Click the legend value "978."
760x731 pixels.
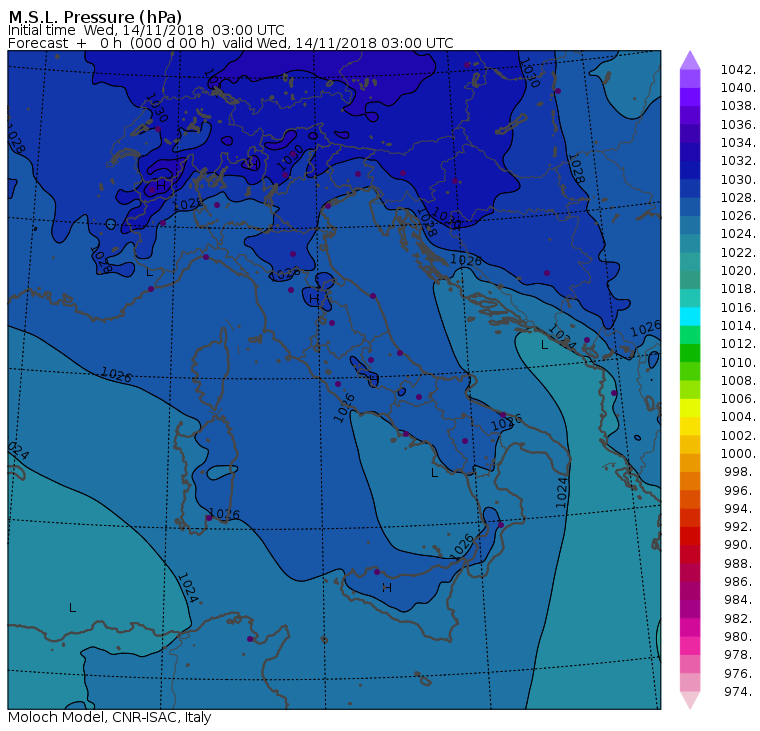(x=740, y=655)
